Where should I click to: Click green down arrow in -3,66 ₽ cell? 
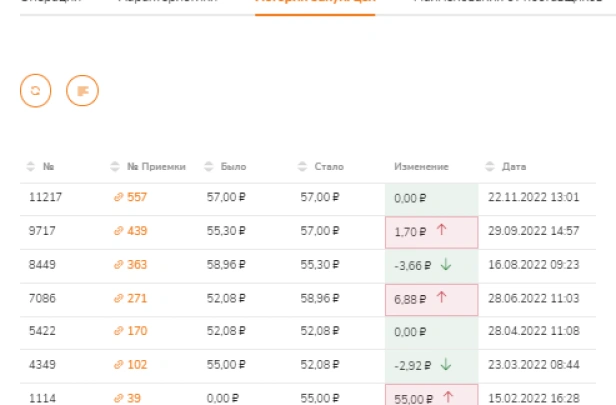tap(446, 264)
